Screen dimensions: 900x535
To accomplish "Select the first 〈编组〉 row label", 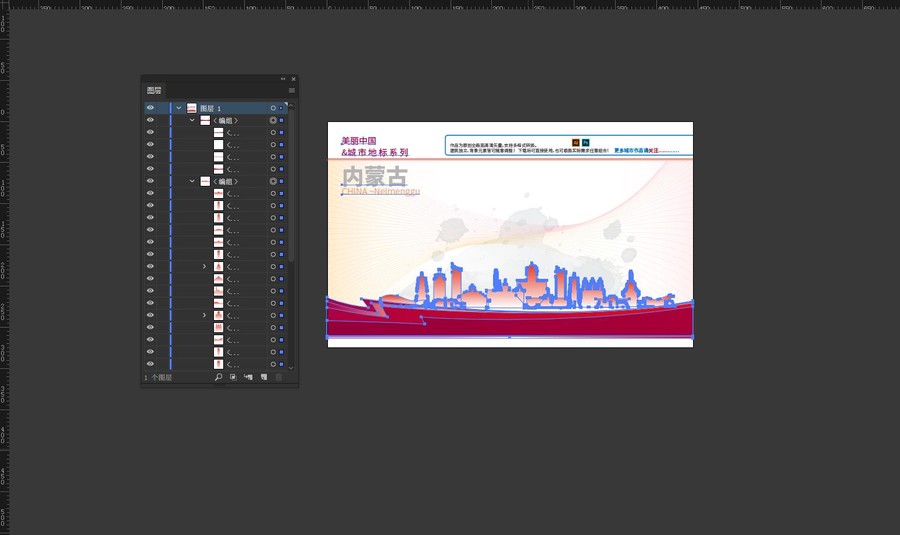I will click(x=226, y=121).
